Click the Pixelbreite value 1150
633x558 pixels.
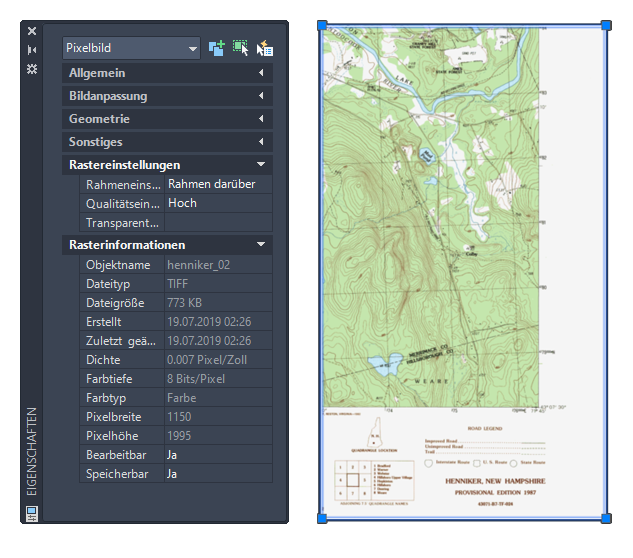[x=218, y=417]
